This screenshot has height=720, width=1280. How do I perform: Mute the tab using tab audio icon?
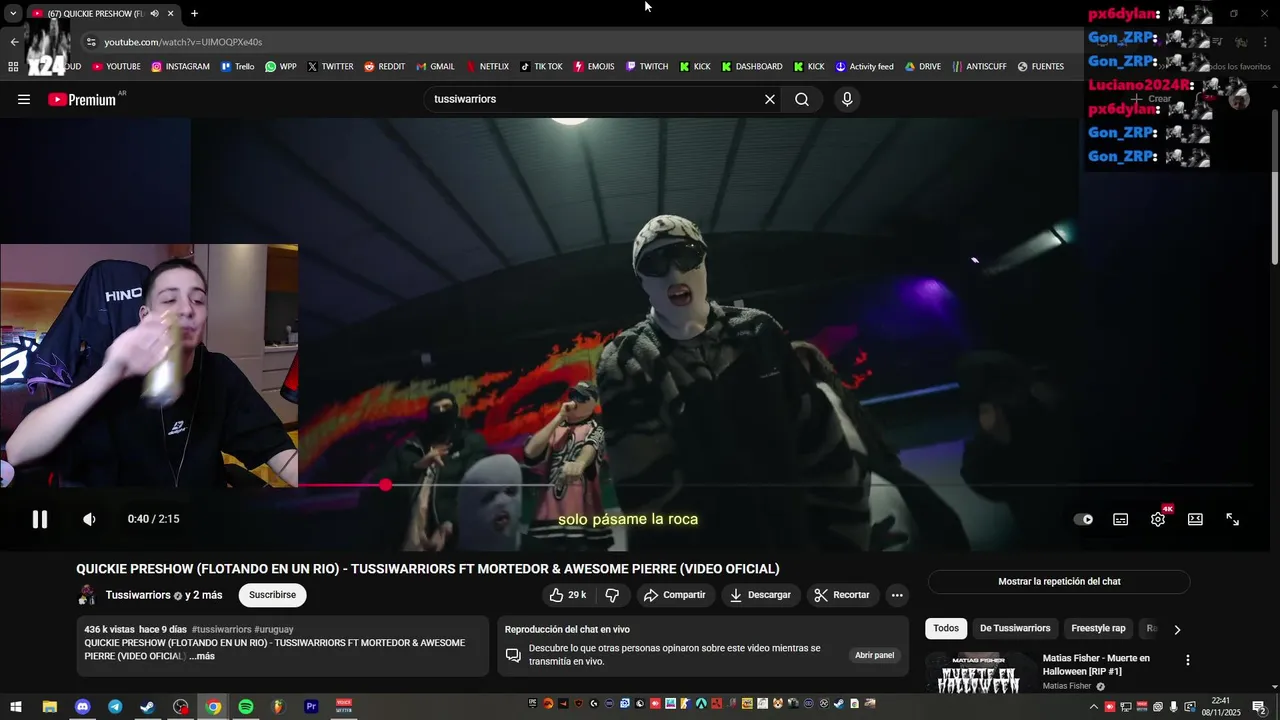[154, 14]
